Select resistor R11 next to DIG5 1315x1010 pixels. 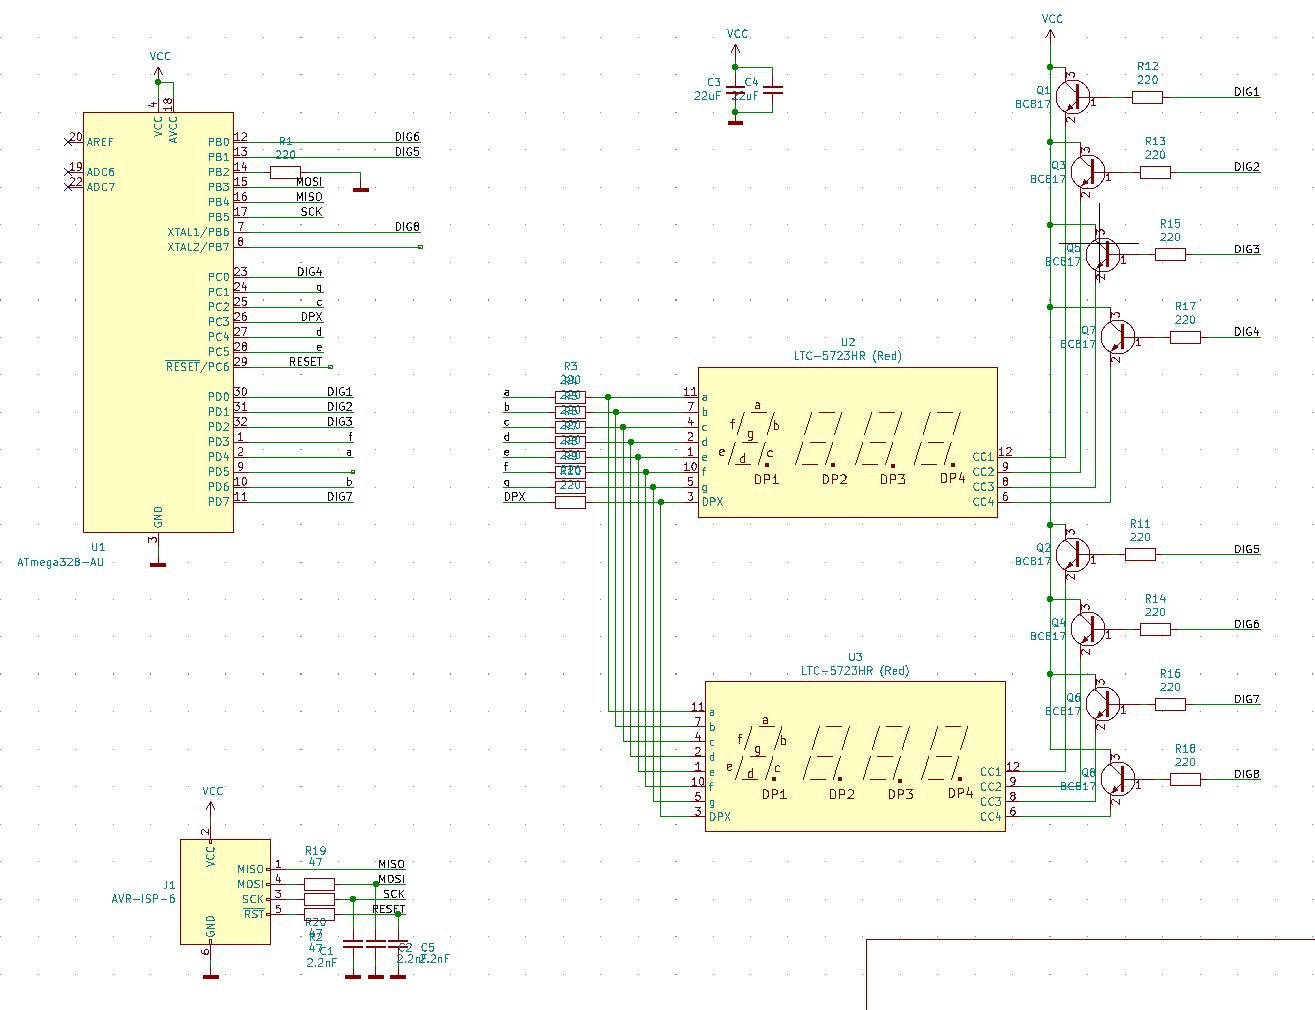(x=1140, y=554)
